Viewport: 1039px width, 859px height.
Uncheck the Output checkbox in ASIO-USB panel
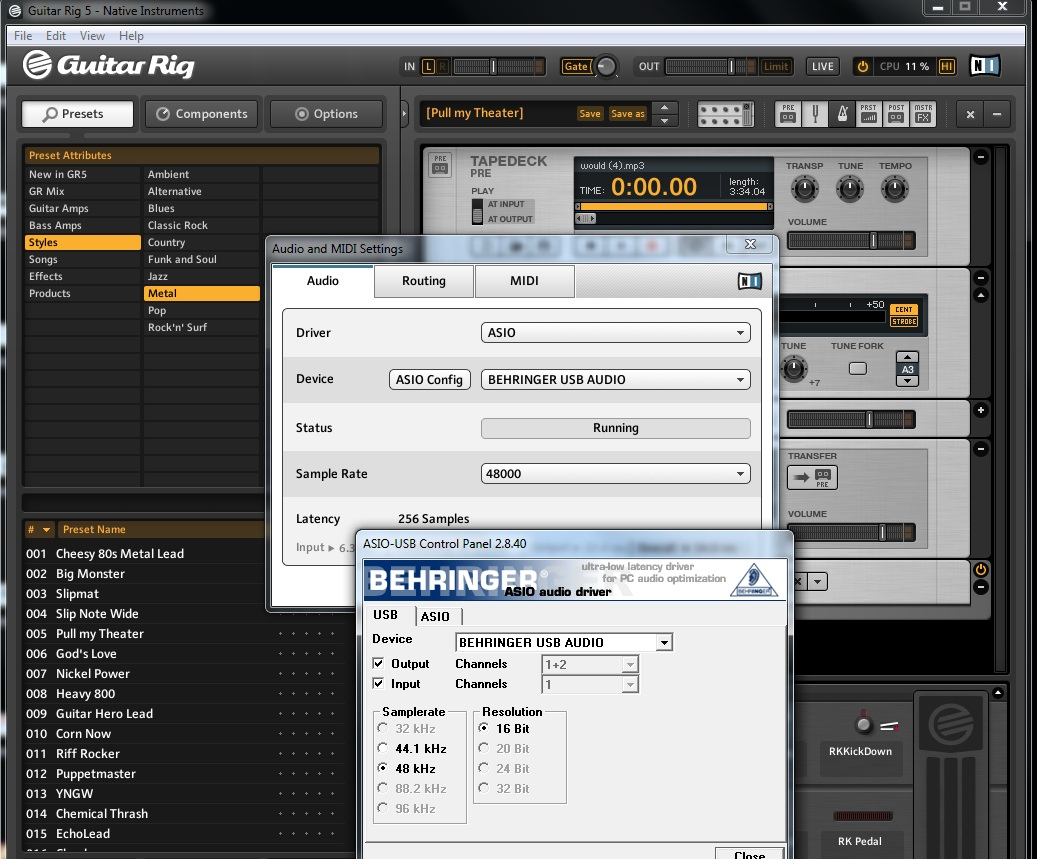tap(378, 664)
